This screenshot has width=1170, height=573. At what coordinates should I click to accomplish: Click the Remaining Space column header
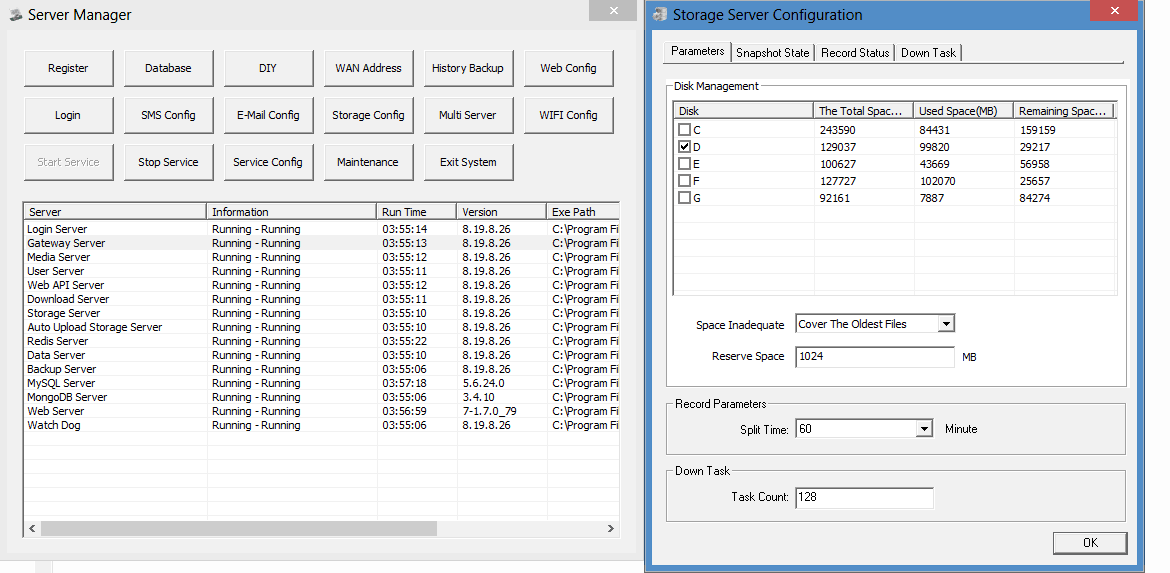coord(1063,110)
